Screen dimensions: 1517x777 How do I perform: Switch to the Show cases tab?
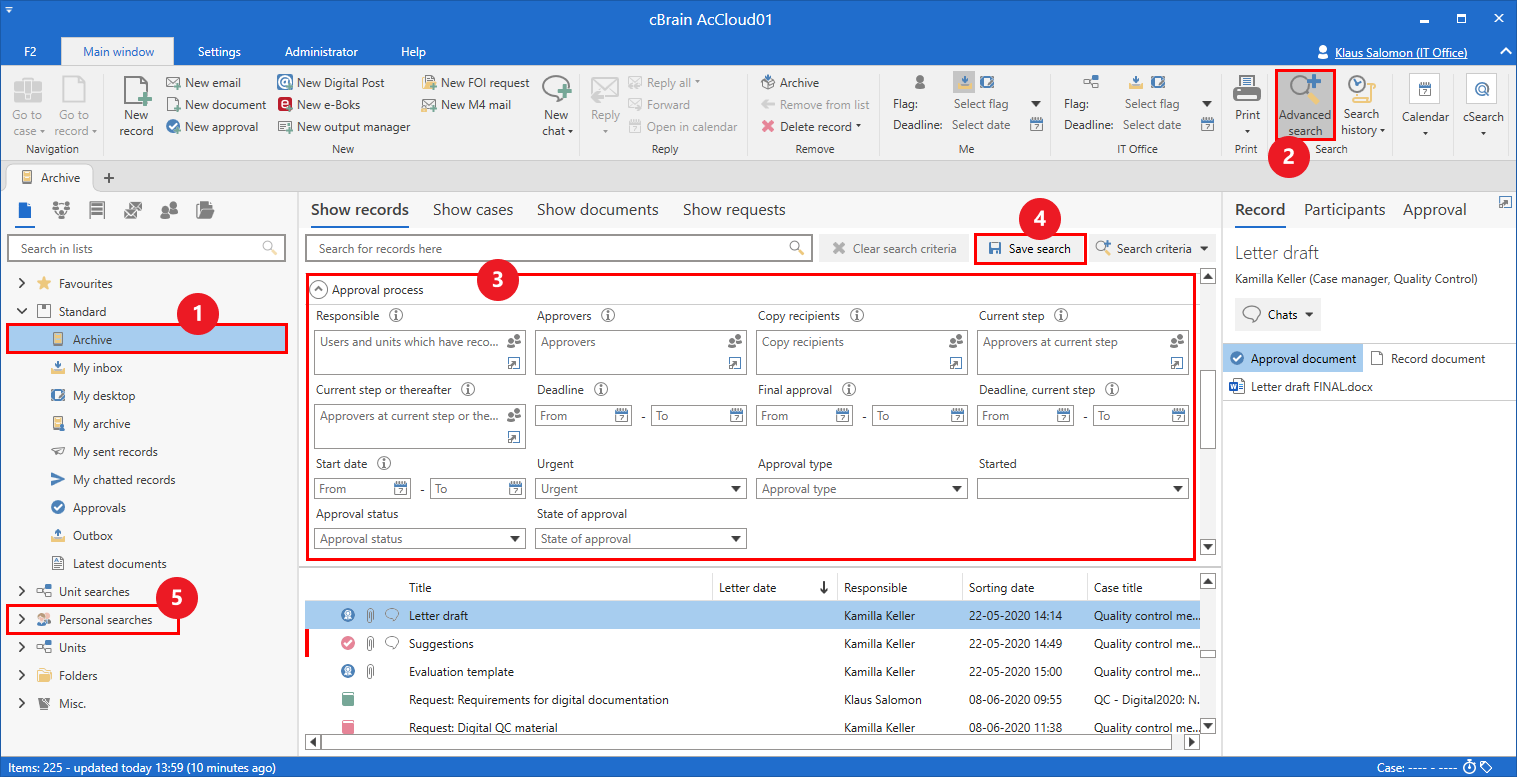click(472, 210)
